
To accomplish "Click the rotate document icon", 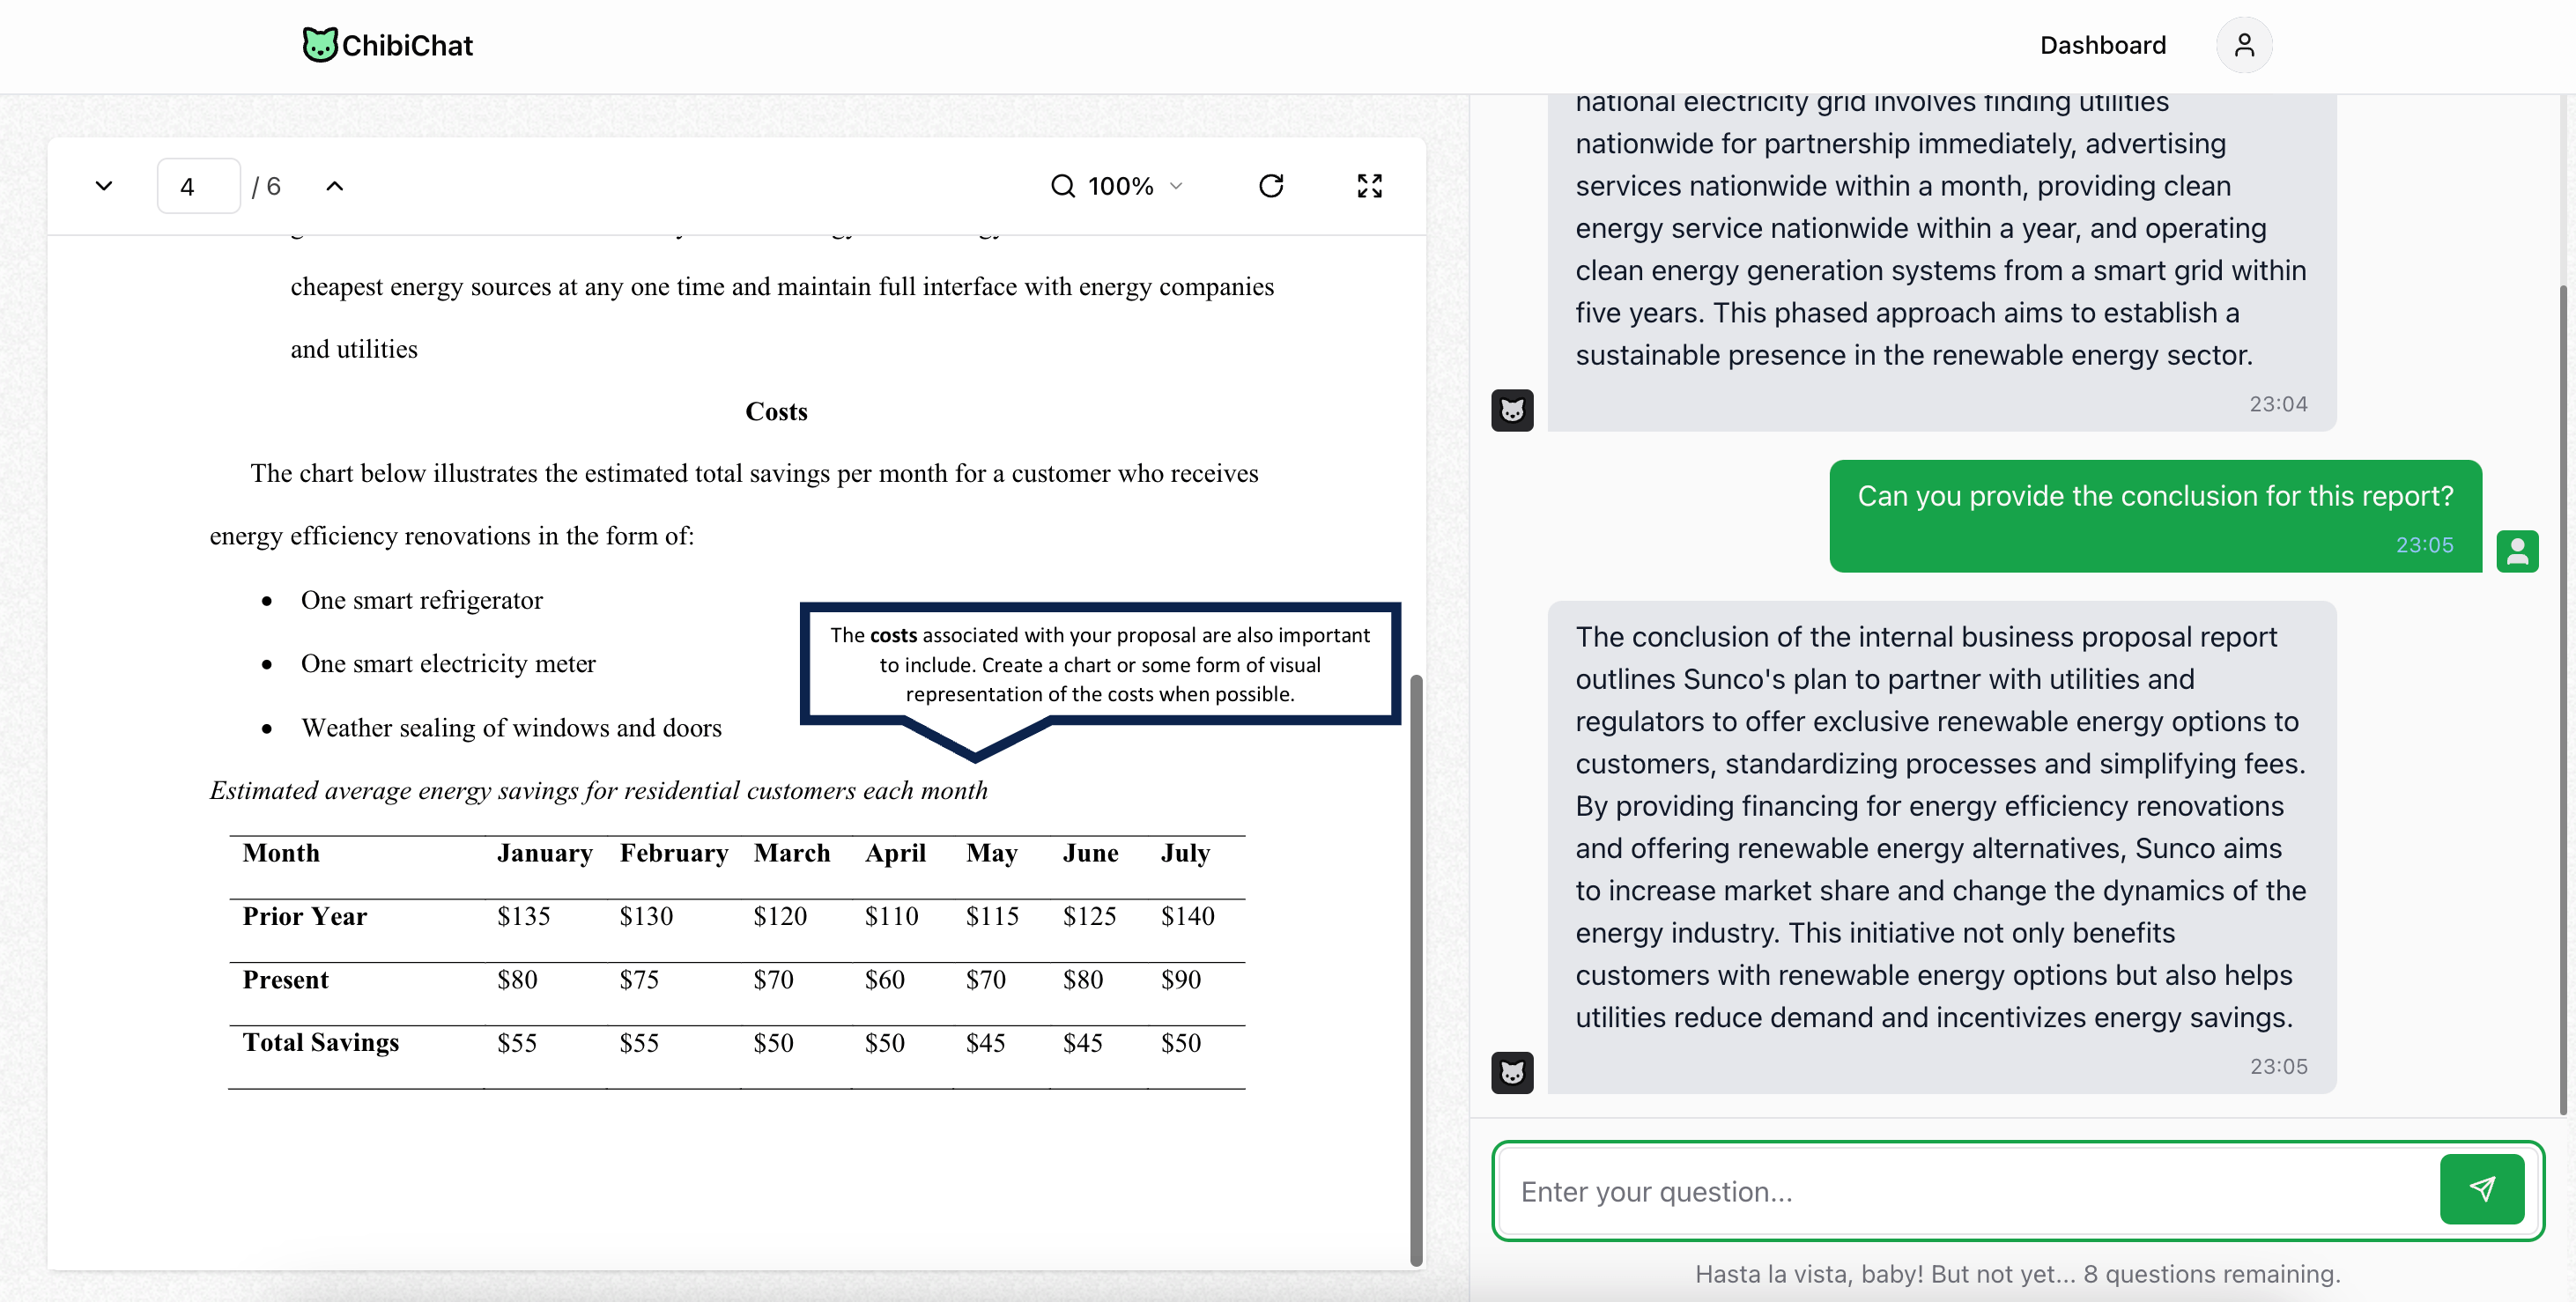I will pyautogui.click(x=1271, y=186).
